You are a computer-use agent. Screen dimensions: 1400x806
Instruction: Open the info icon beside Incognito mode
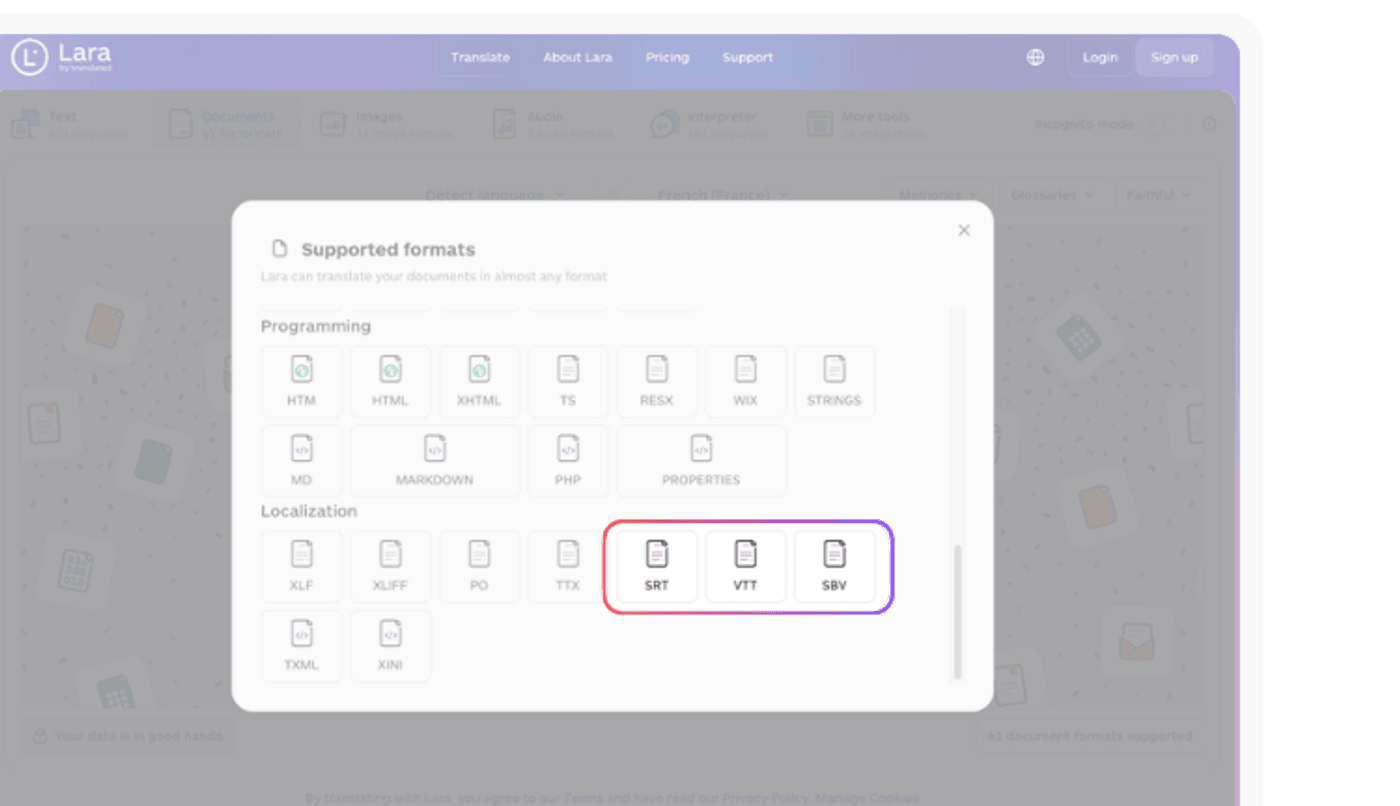(1210, 125)
